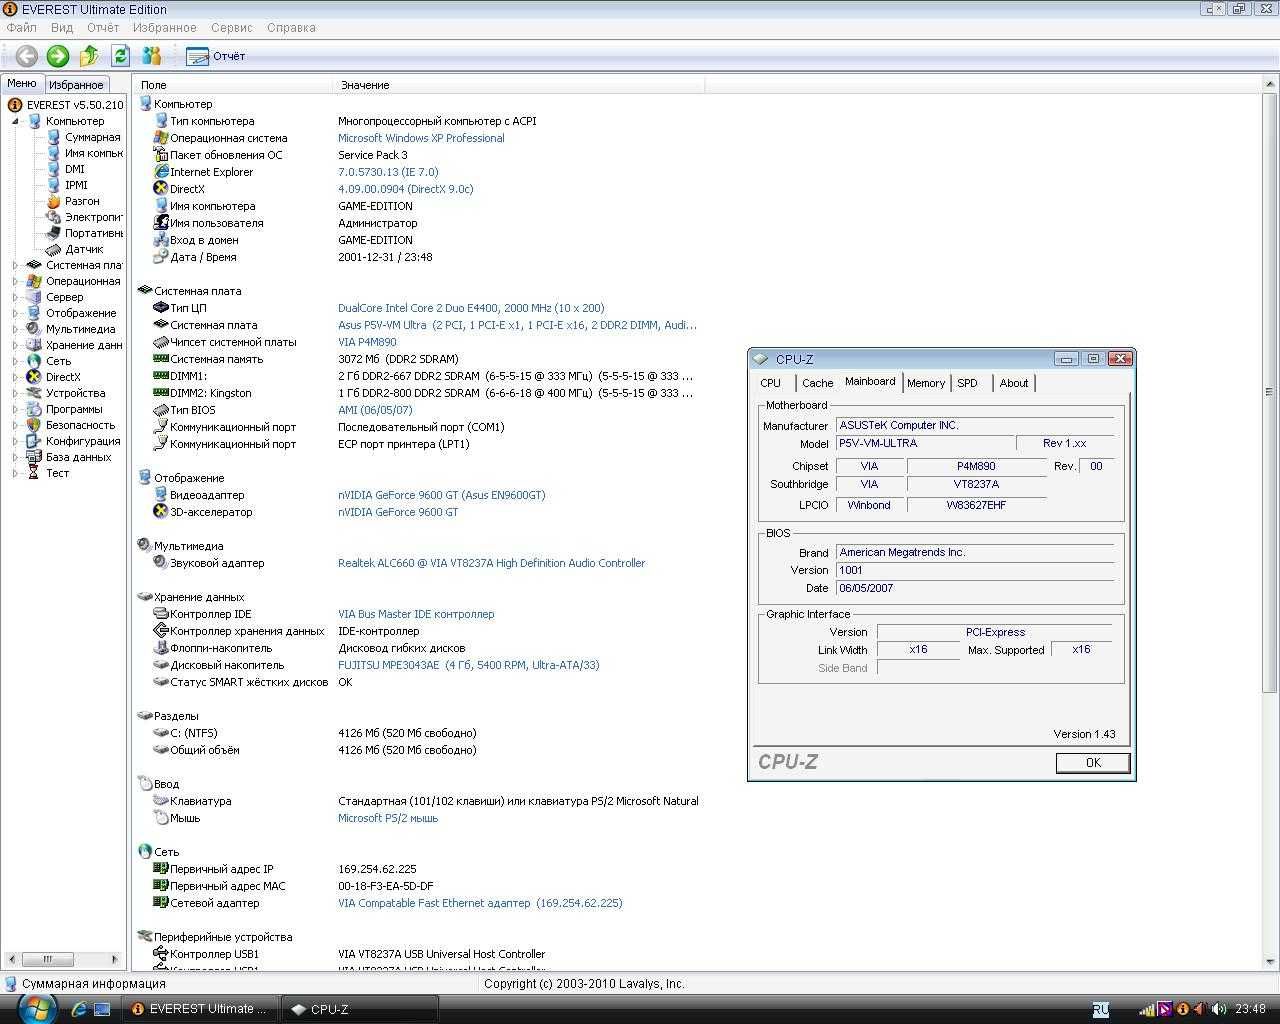Expand the Системная плата tree node
This screenshot has width=1280, height=1024.
tap(16, 265)
